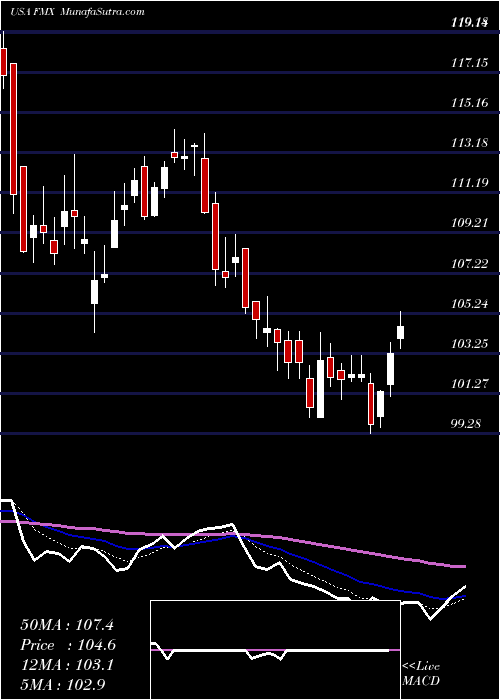Select the 101.27 price axis label

[x=469, y=383]
